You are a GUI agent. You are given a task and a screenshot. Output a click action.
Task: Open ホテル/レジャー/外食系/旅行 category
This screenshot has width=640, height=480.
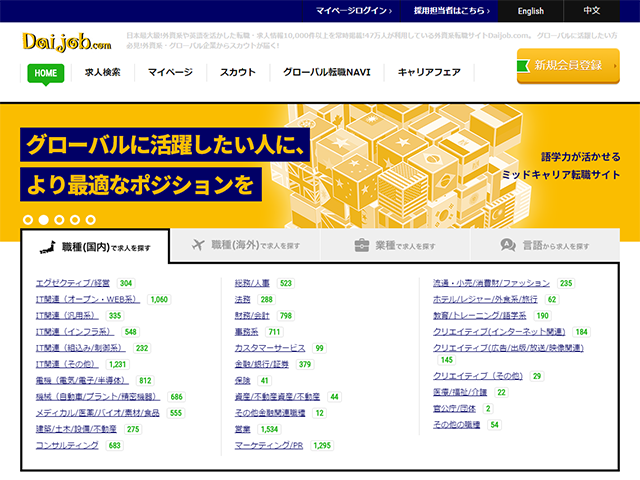(485, 300)
